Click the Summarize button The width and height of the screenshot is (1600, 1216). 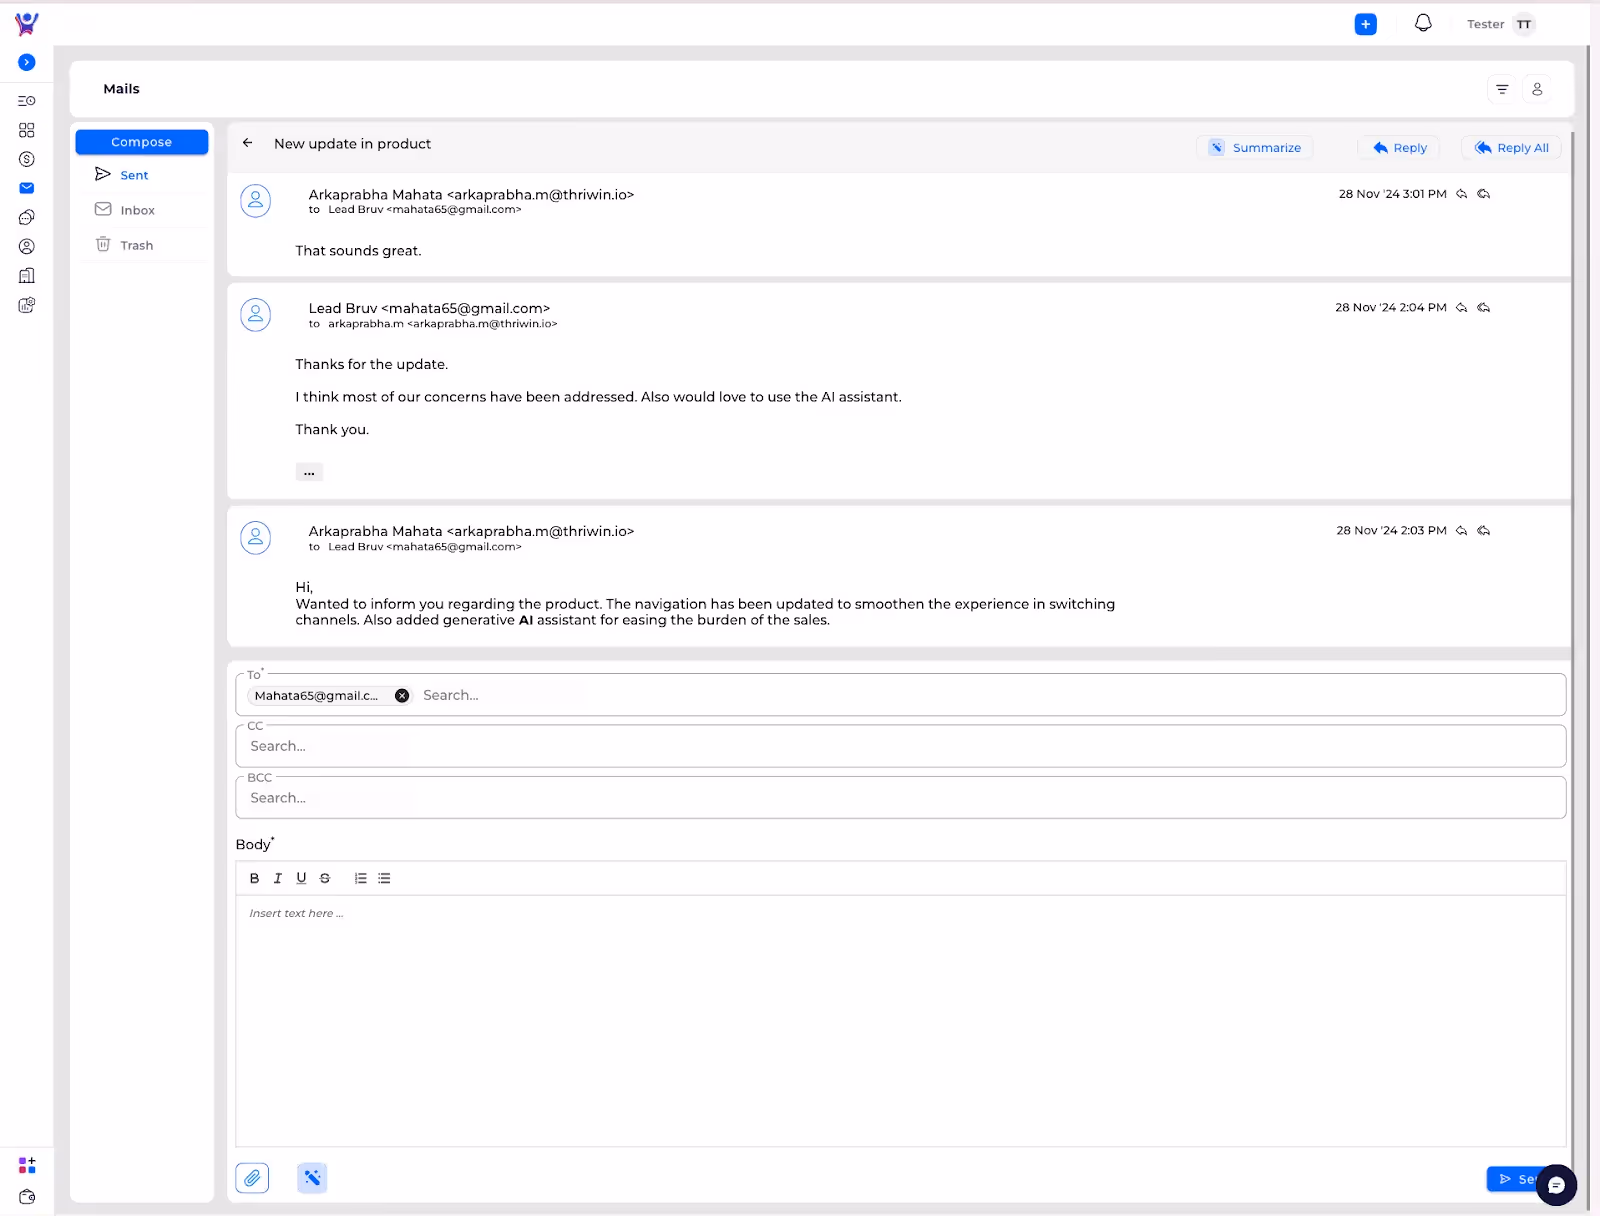[1255, 147]
